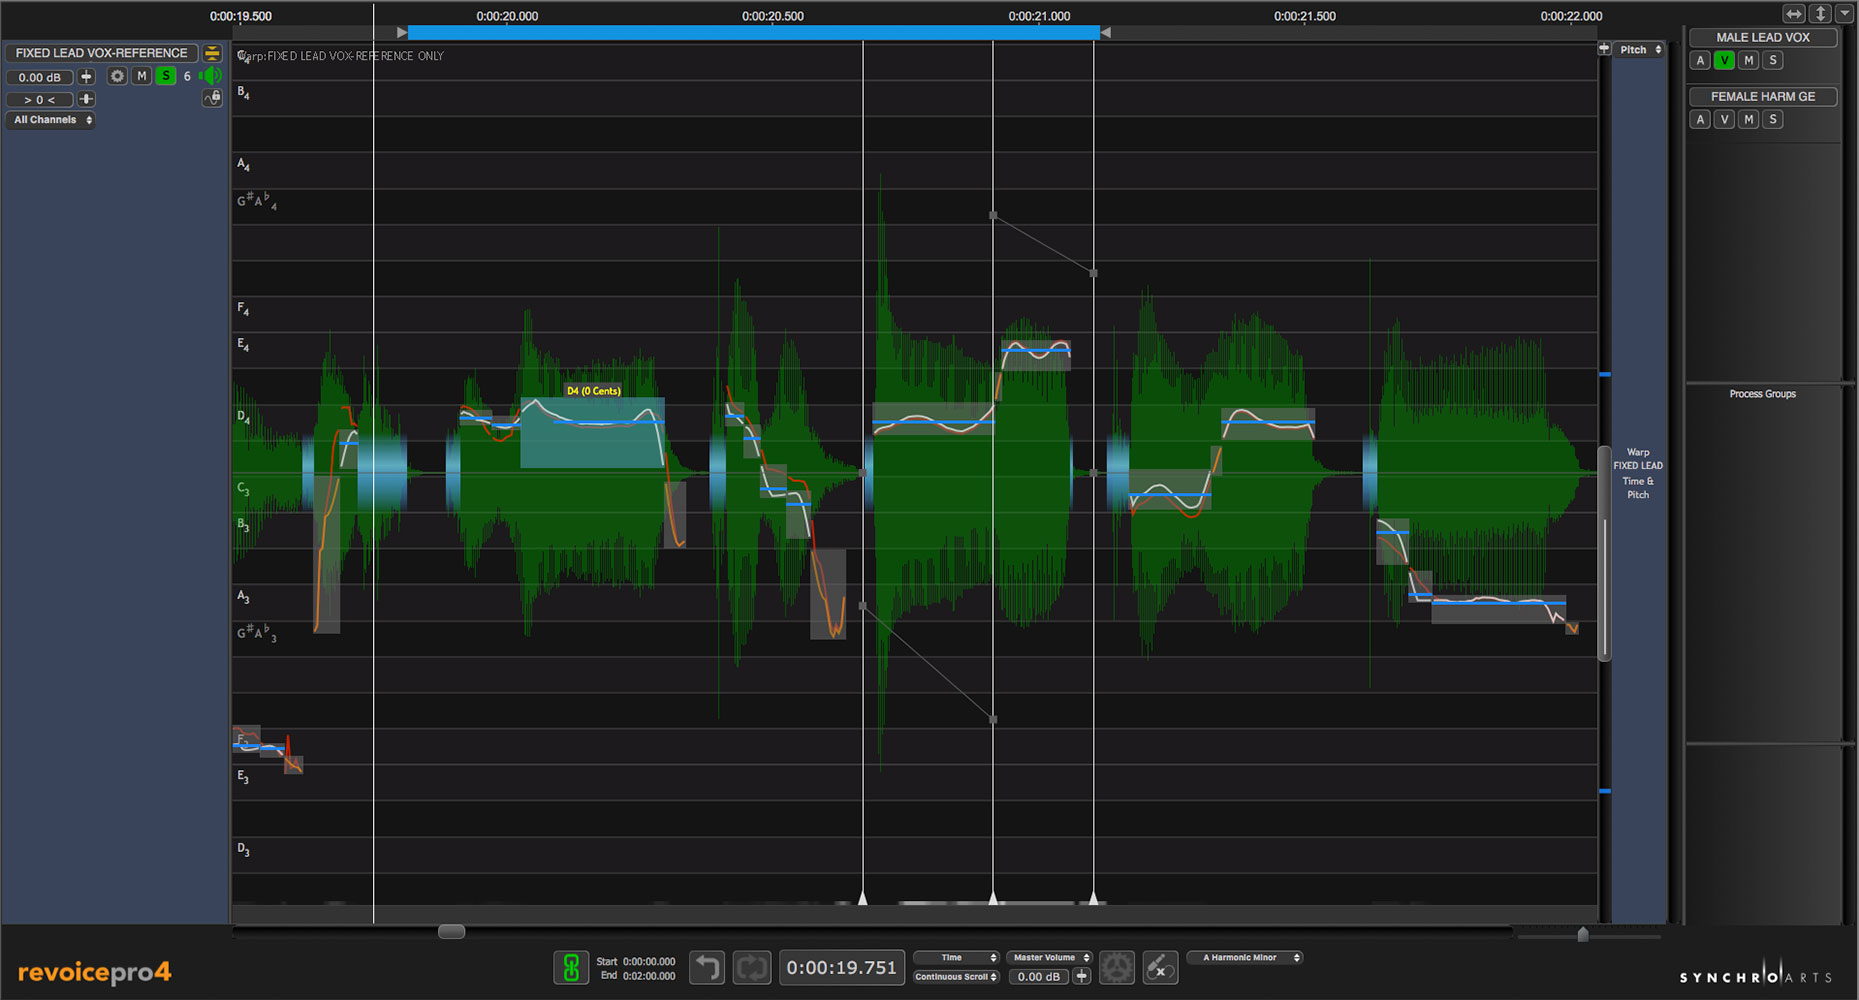This screenshot has width=1859, height=1000.
Task: Click the MALE LEAD VOX track name button
Action: pos(1763,37)
